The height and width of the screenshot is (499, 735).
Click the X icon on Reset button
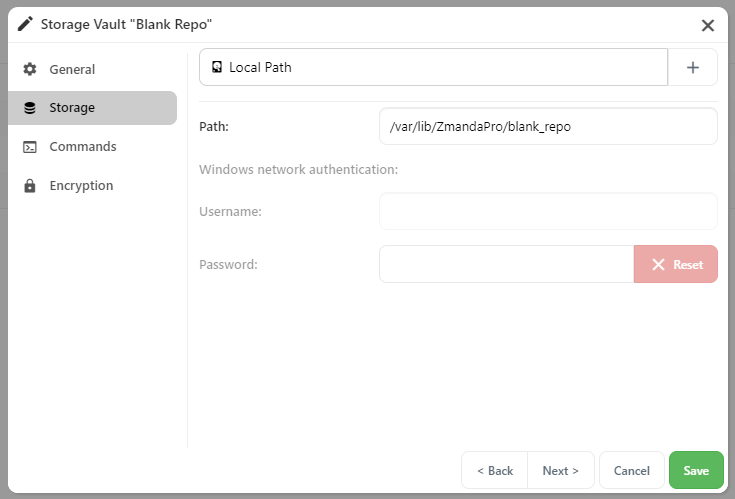point(658,265)
